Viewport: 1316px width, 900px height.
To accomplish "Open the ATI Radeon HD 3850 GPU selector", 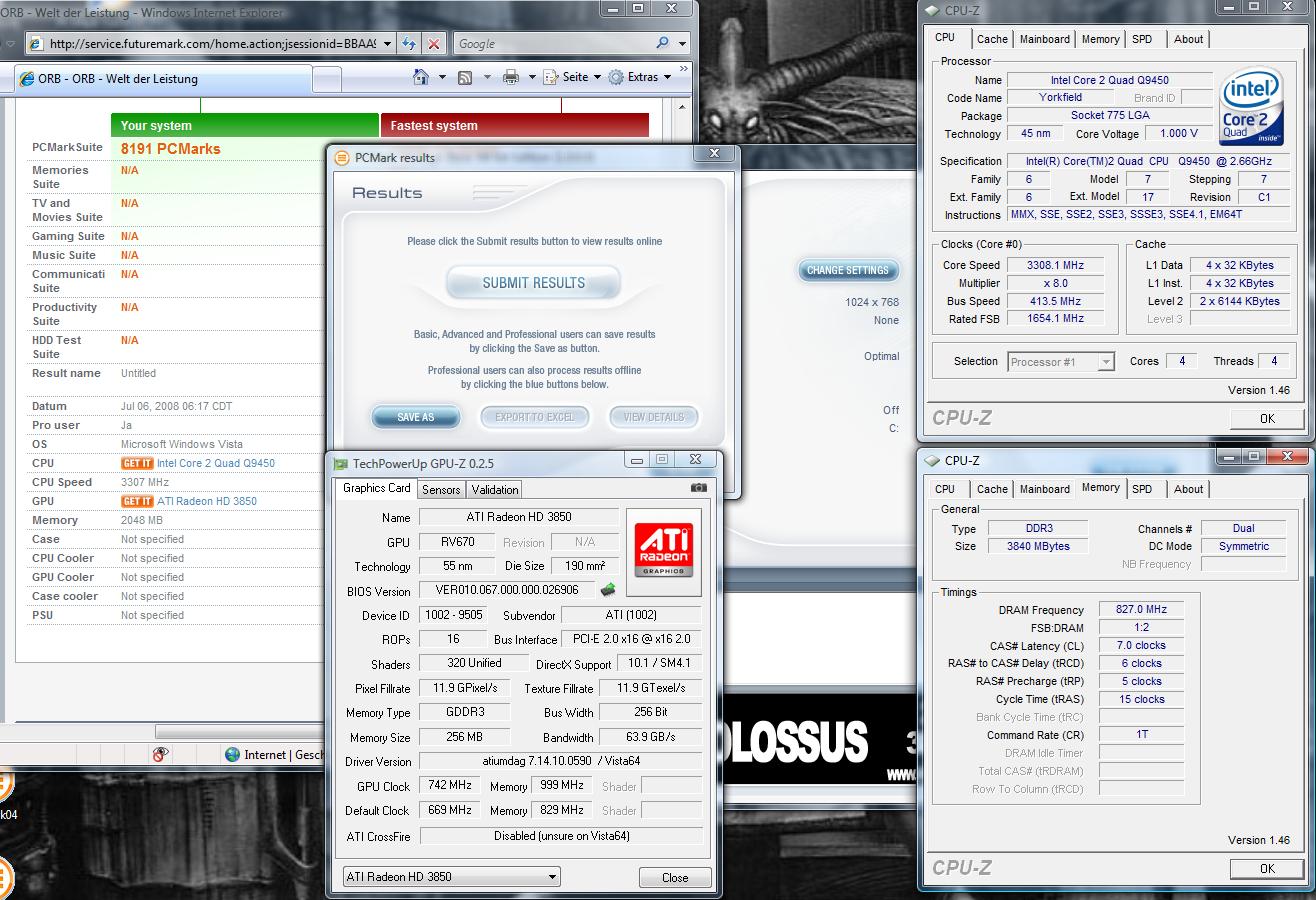I will coord(451,877).
